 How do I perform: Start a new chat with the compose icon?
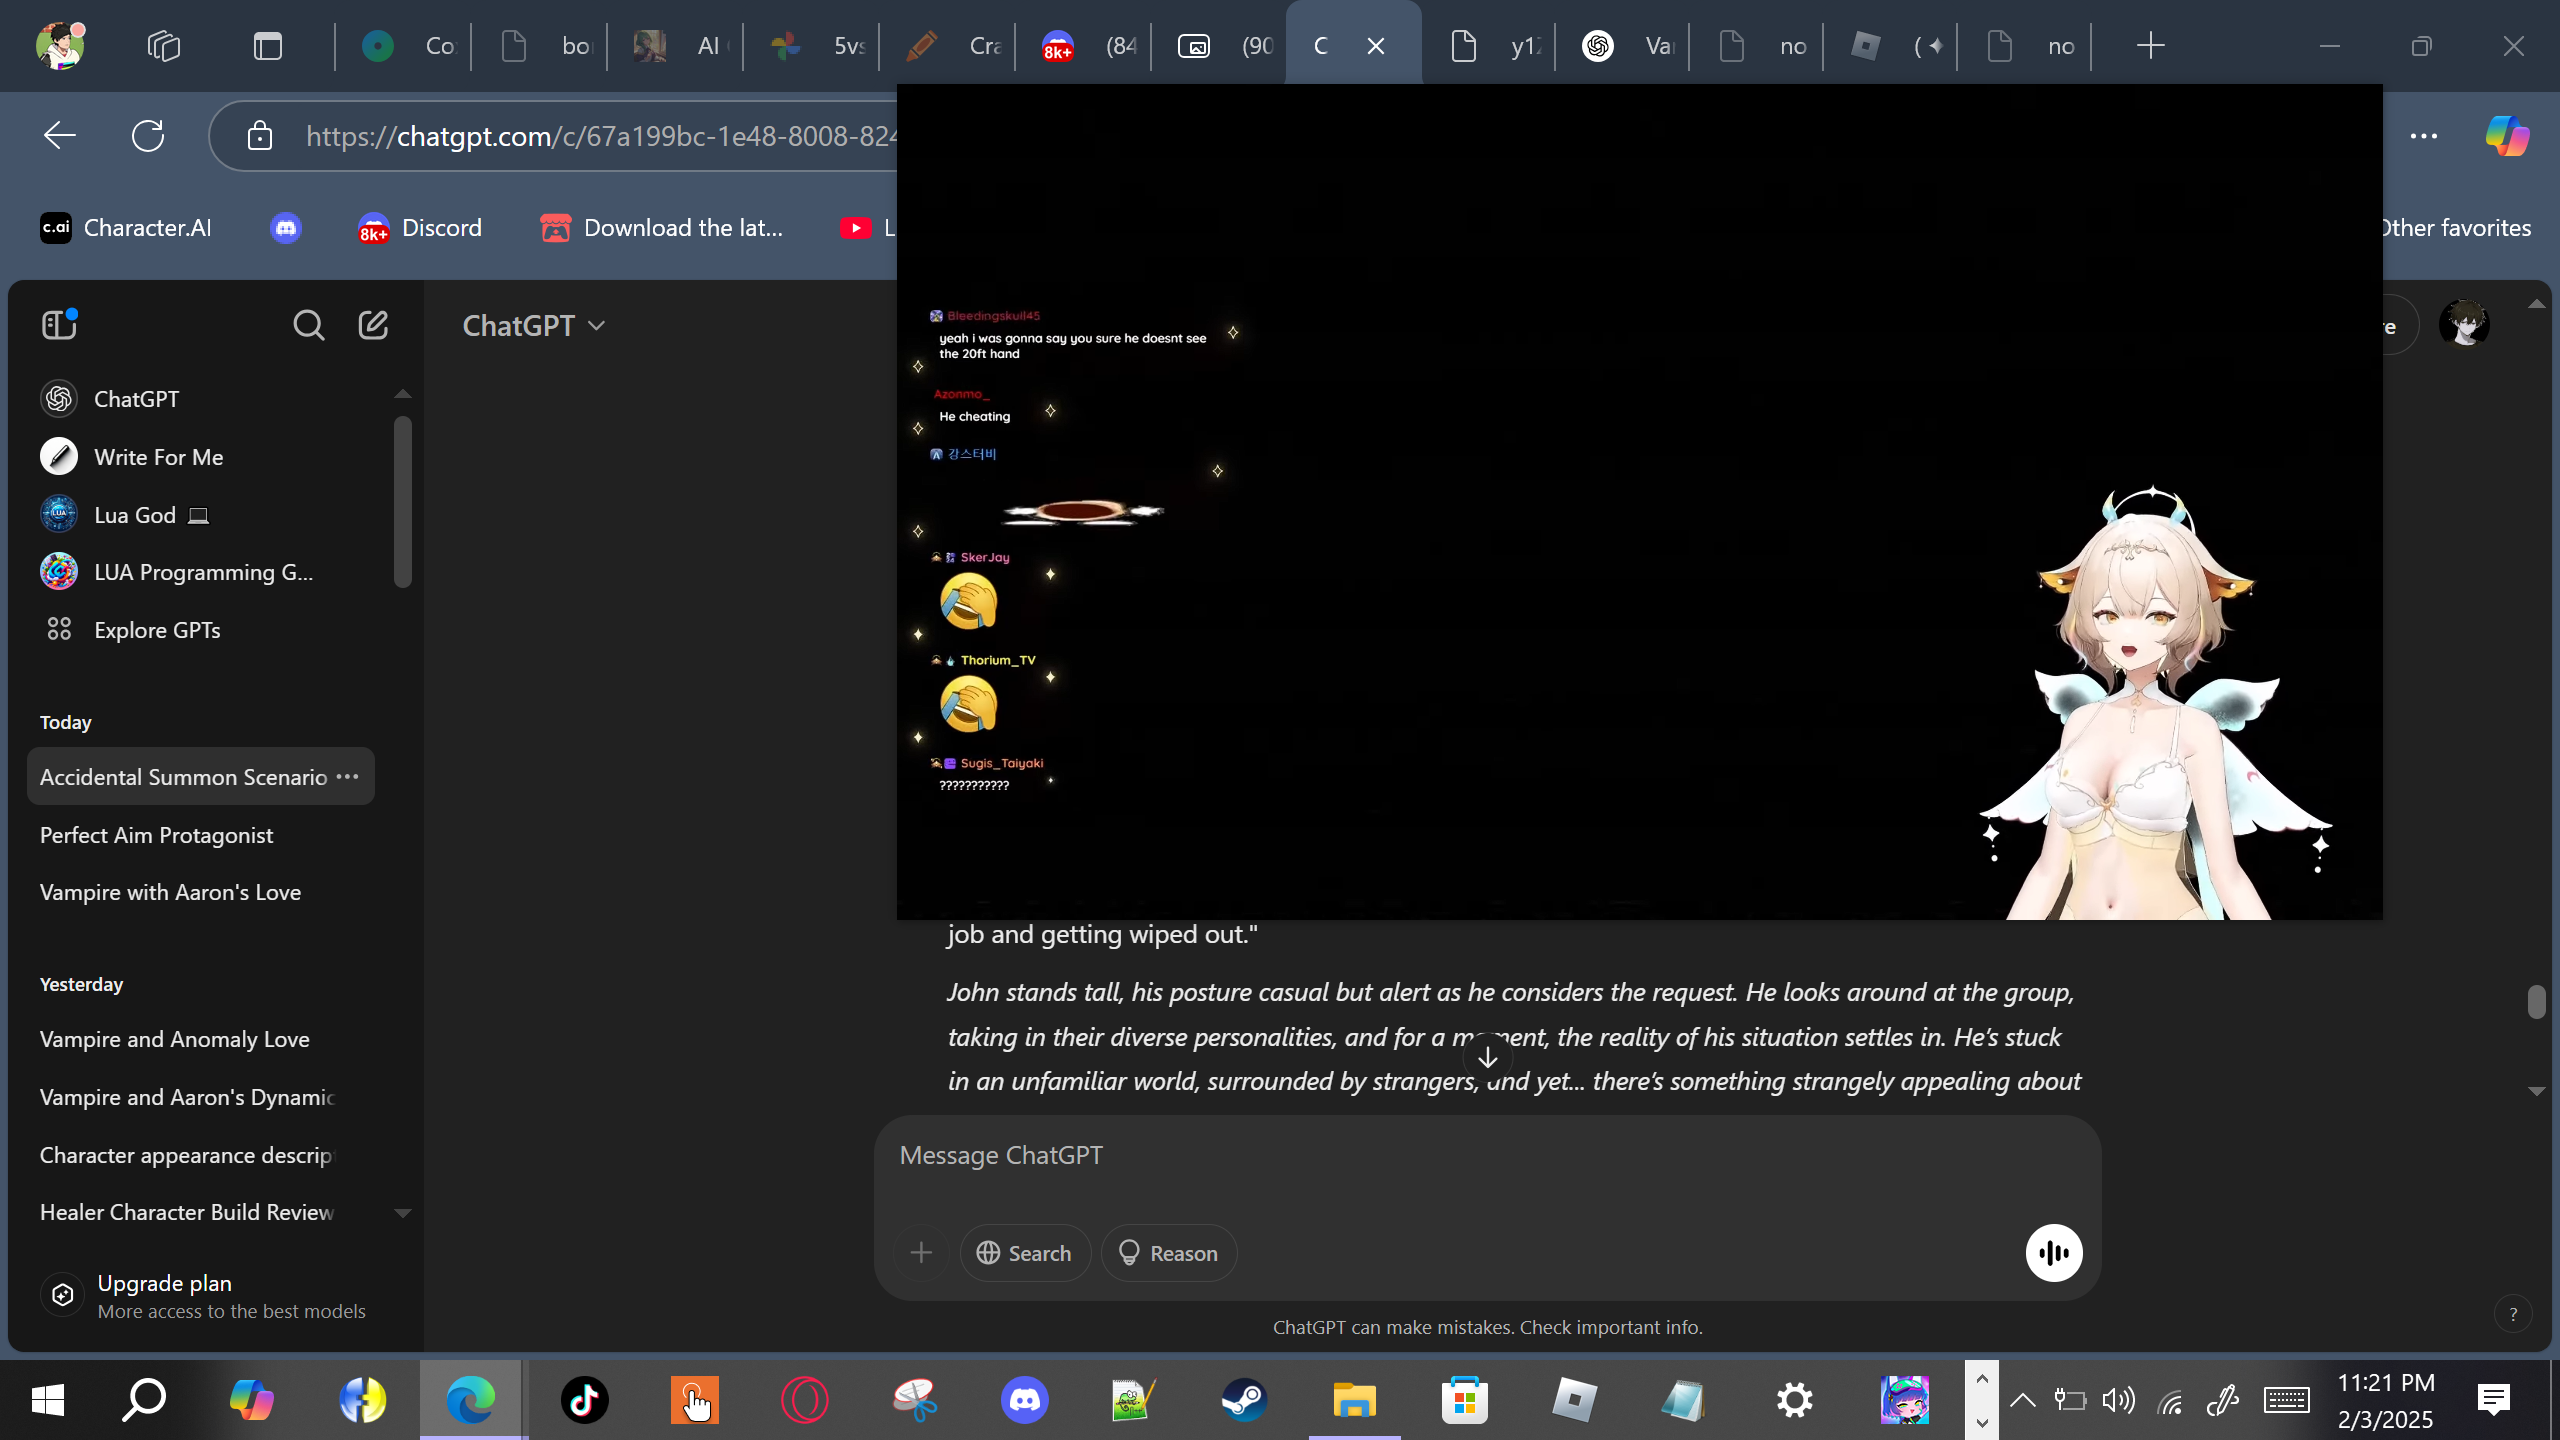(x=373, y=325)
